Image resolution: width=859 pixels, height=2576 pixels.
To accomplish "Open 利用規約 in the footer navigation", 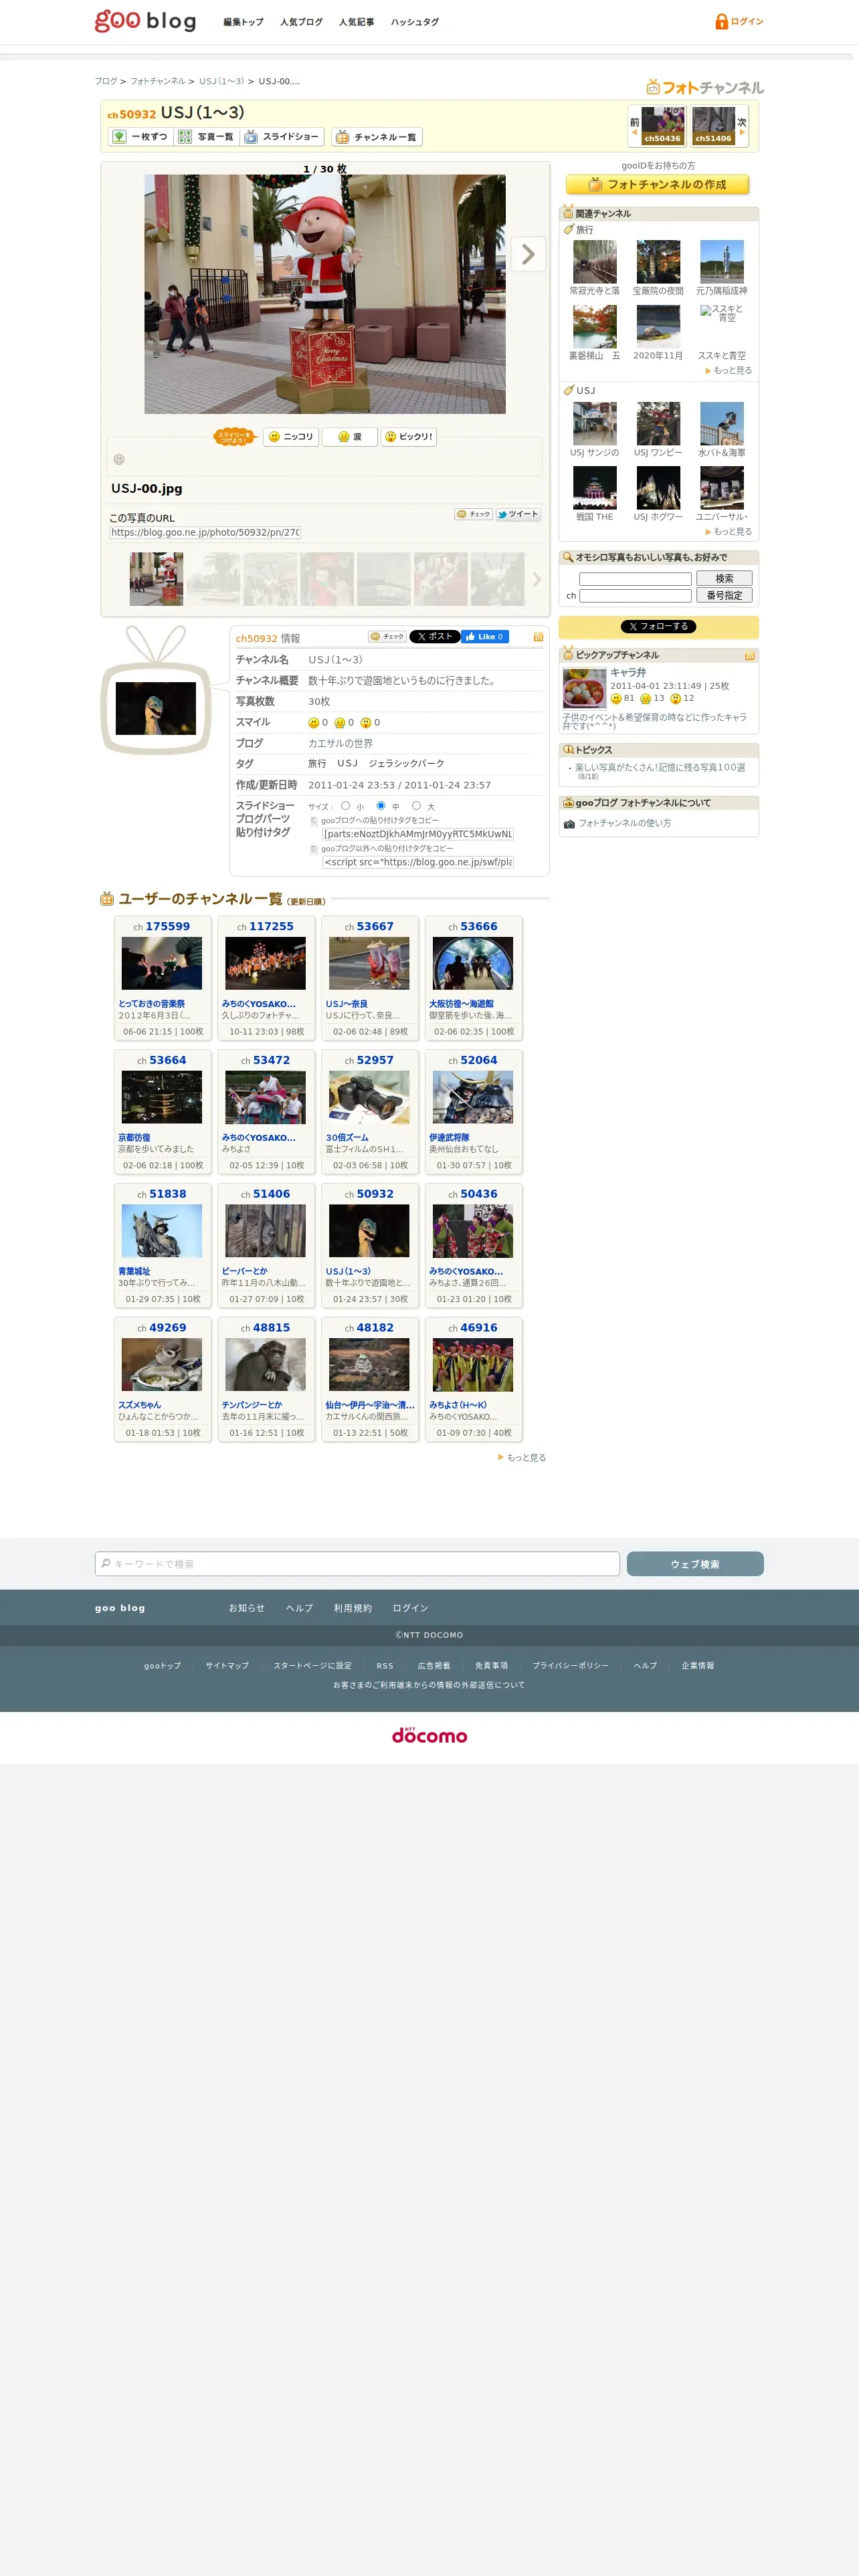I will tap(353, 1608).
